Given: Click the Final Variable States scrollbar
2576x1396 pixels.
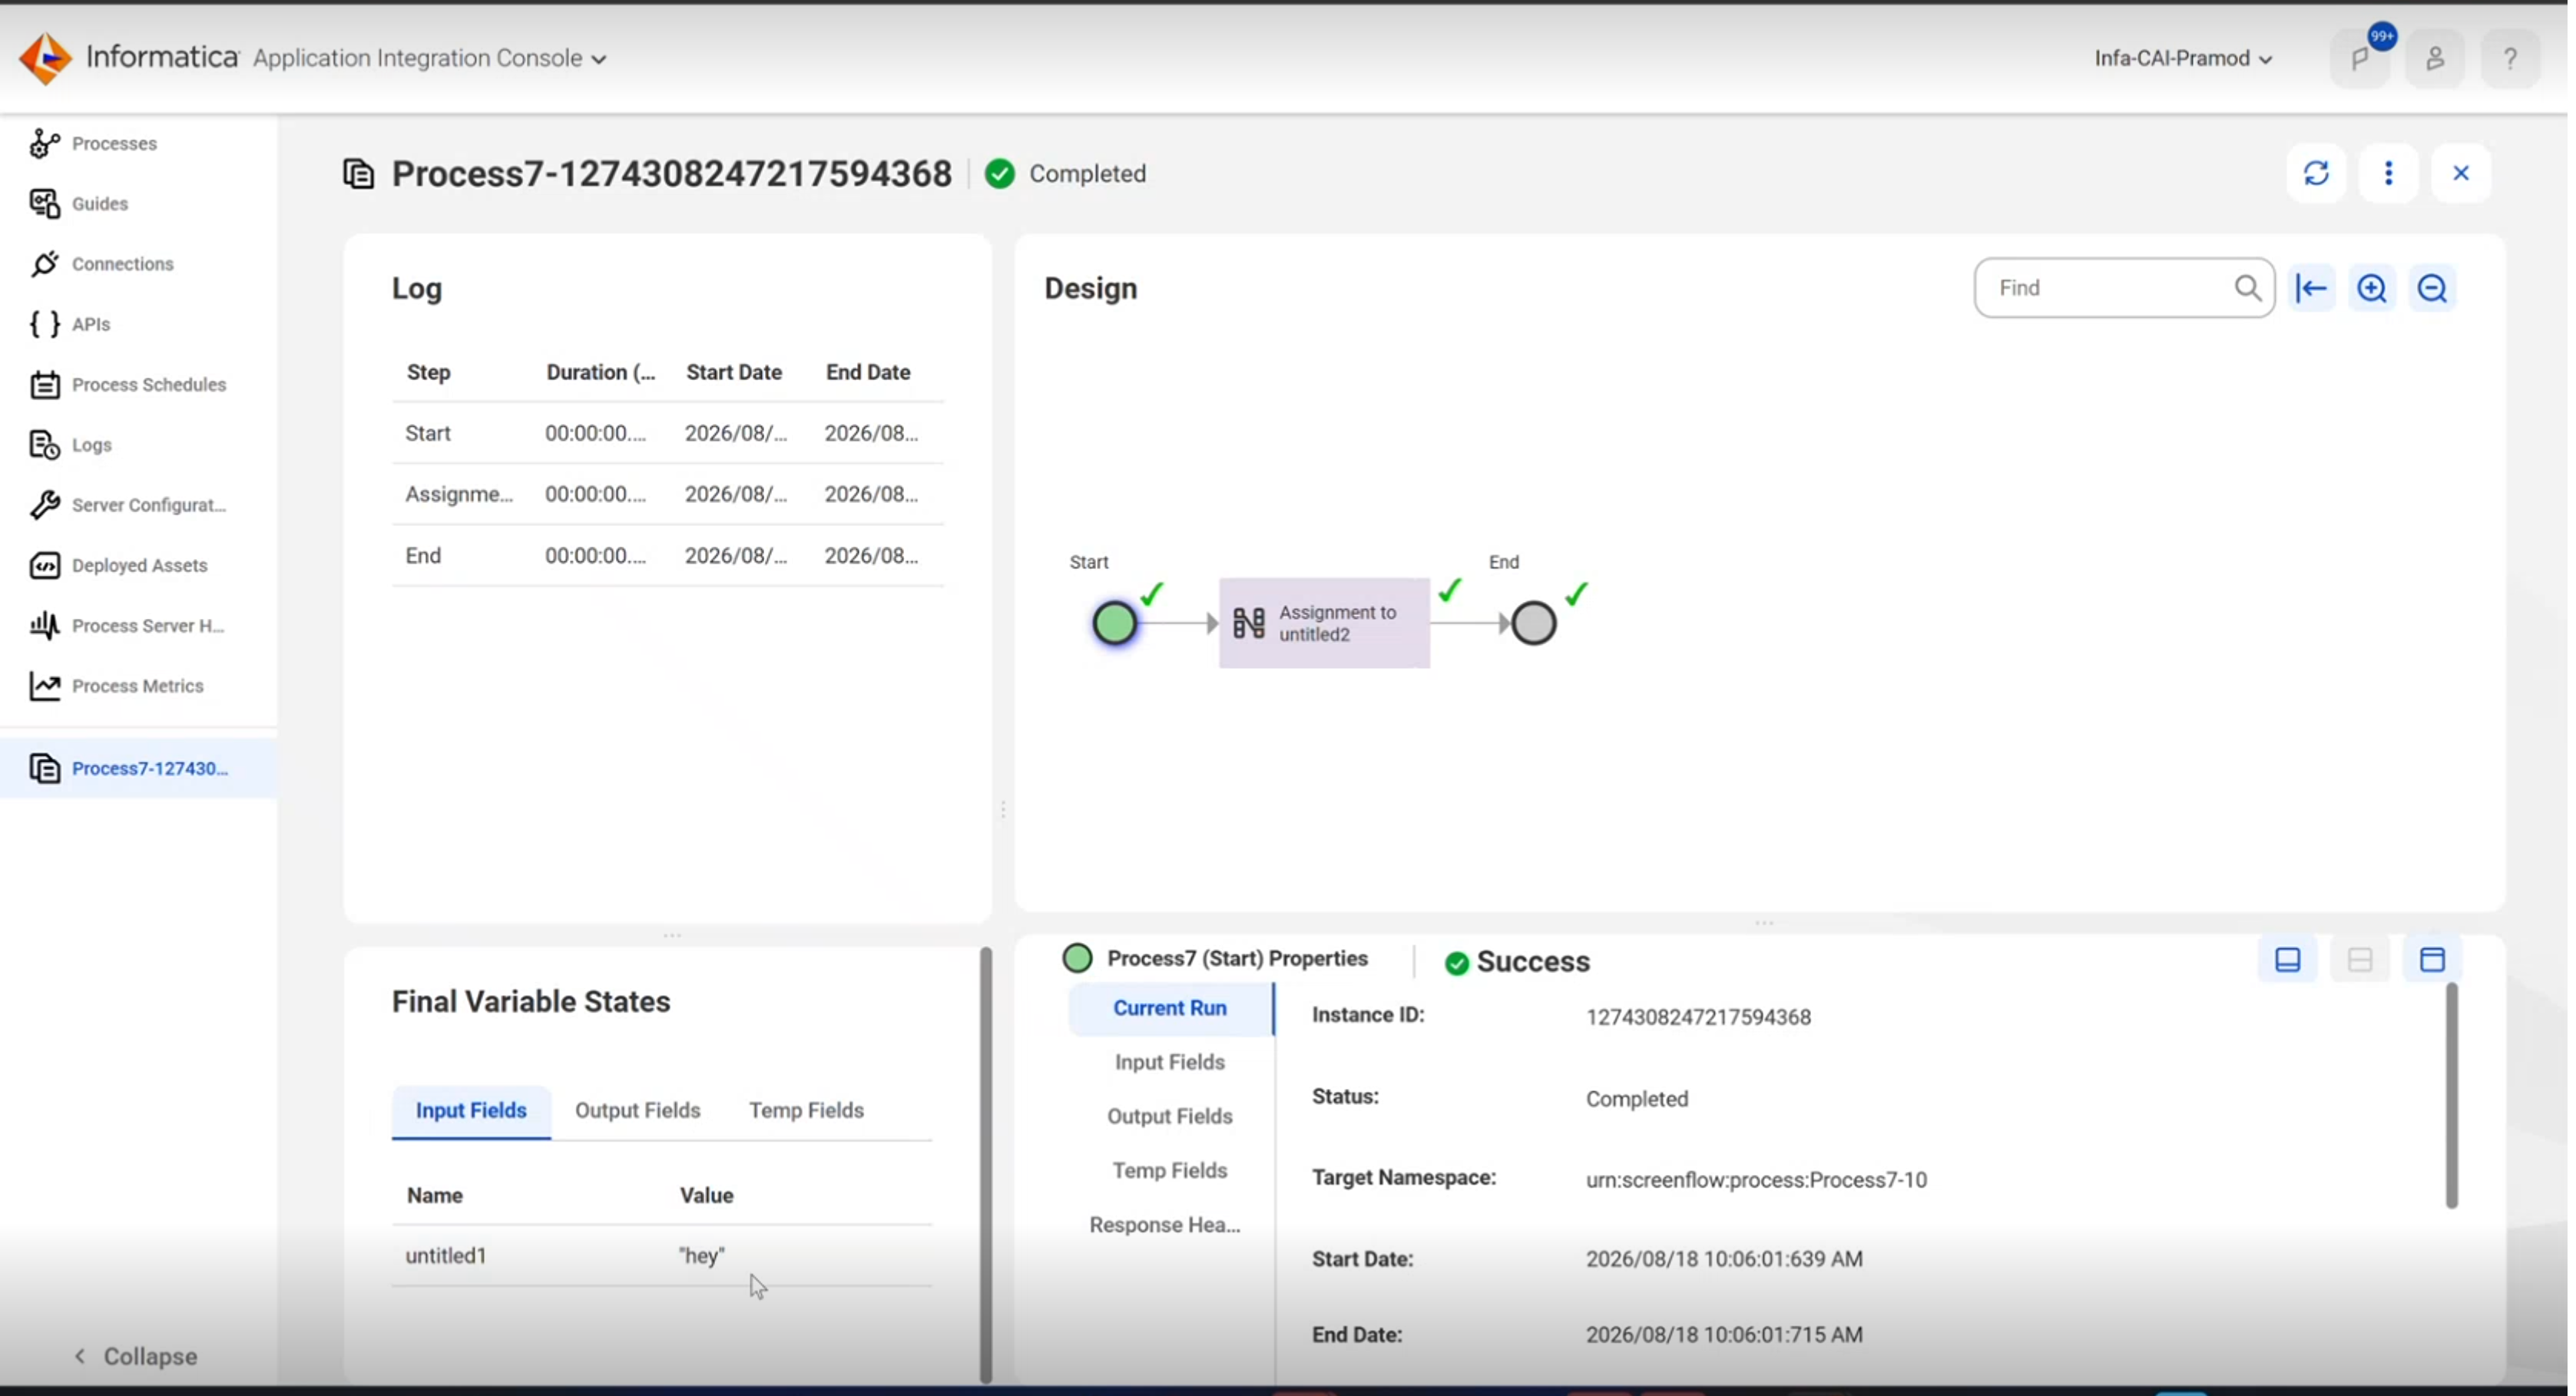Looking at the screenshot, I should click(x=986, y=1165).
